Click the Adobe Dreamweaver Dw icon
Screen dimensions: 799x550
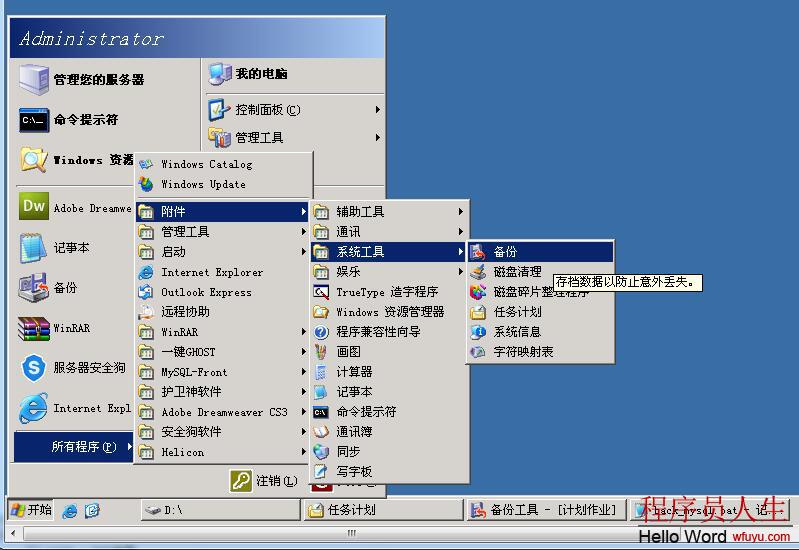[34, 206]
